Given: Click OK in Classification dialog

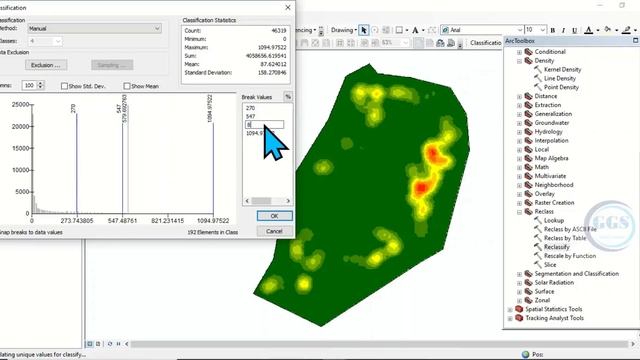Looking at the screenshot, I should coord(274,216).
